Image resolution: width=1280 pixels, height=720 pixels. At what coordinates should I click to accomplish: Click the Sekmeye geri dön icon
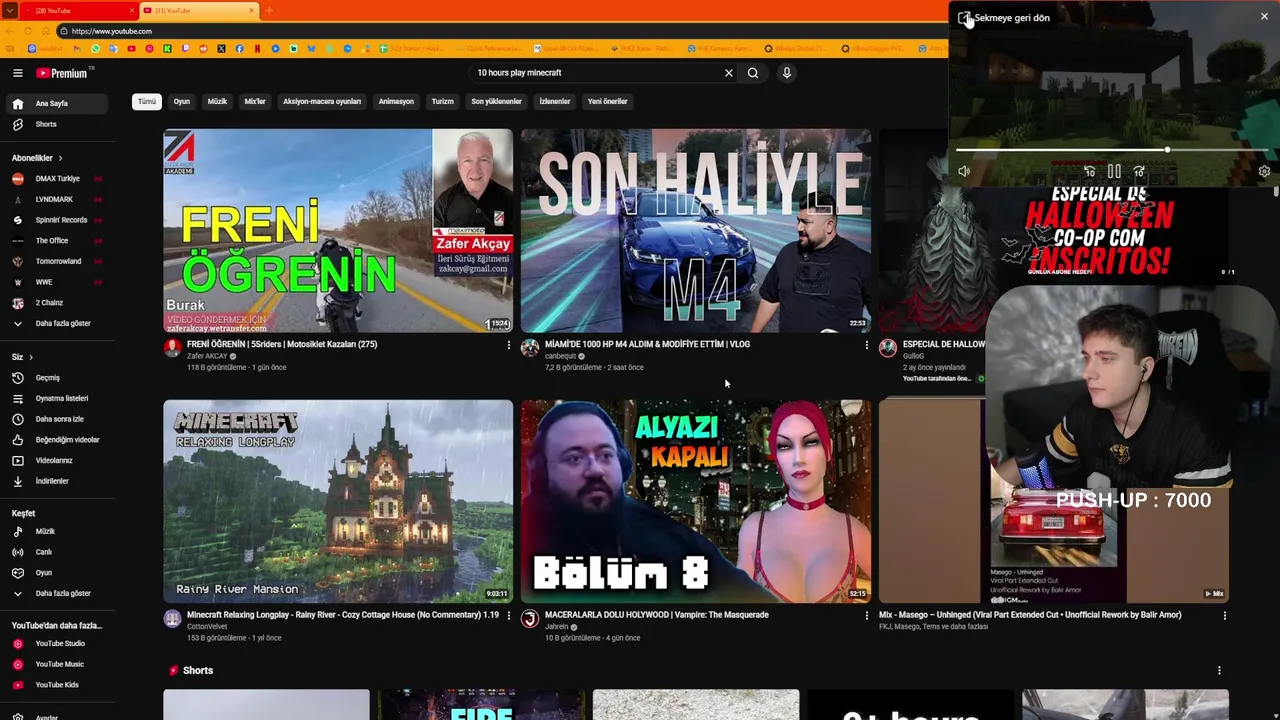tap(964, 18)
